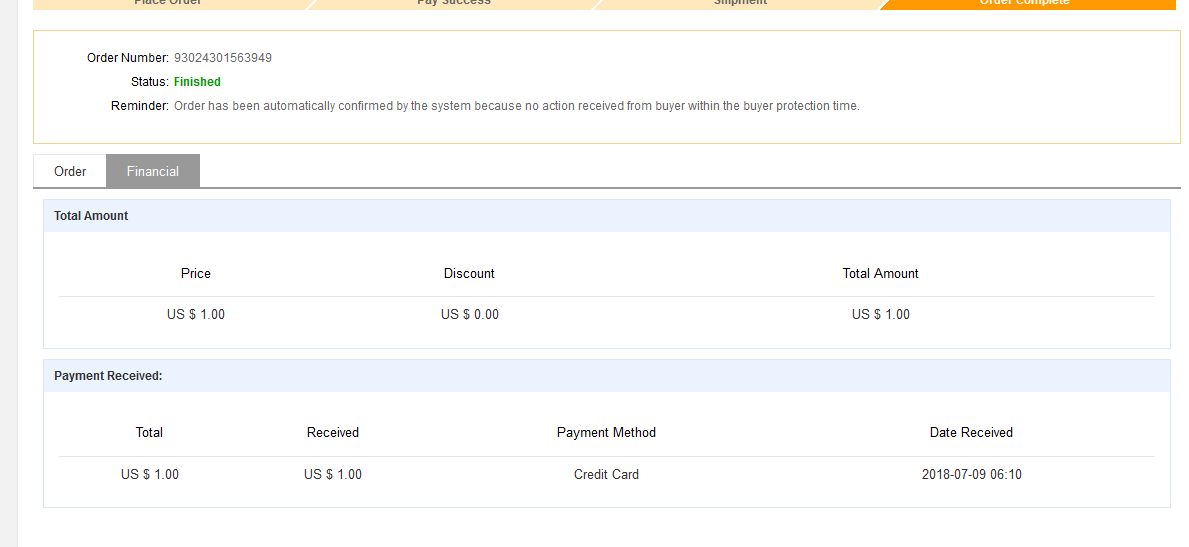Click the Price value US $ 1.00
Viewport: 1189px width, 547px height.
tap(196, 314)
